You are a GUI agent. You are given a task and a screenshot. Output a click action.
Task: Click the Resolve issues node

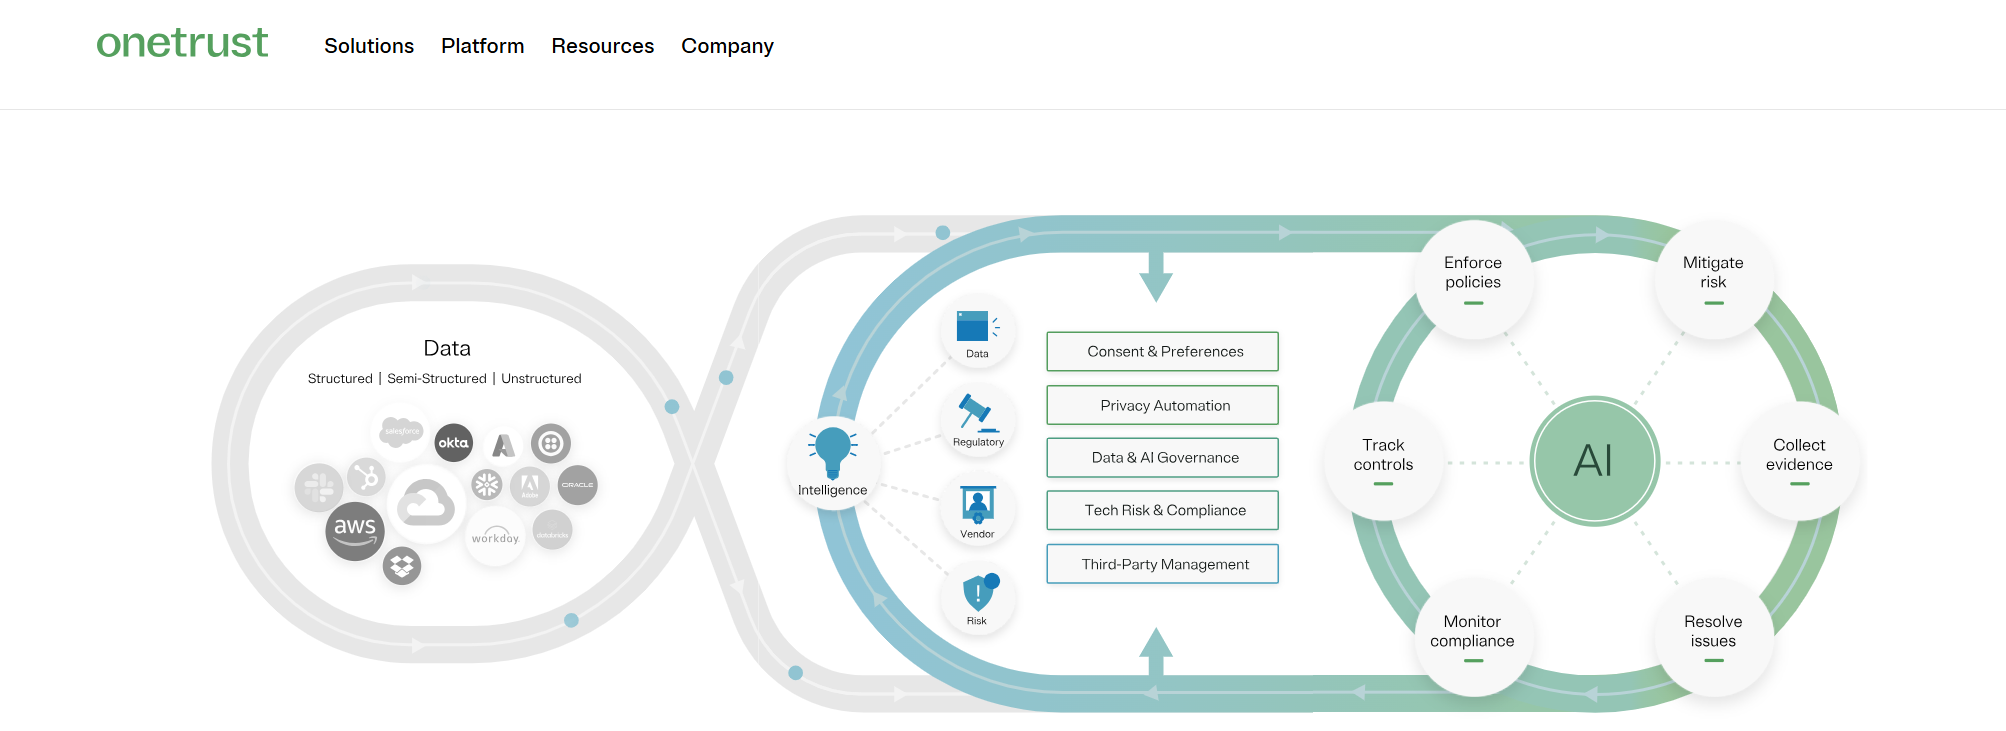point(1713,637)
